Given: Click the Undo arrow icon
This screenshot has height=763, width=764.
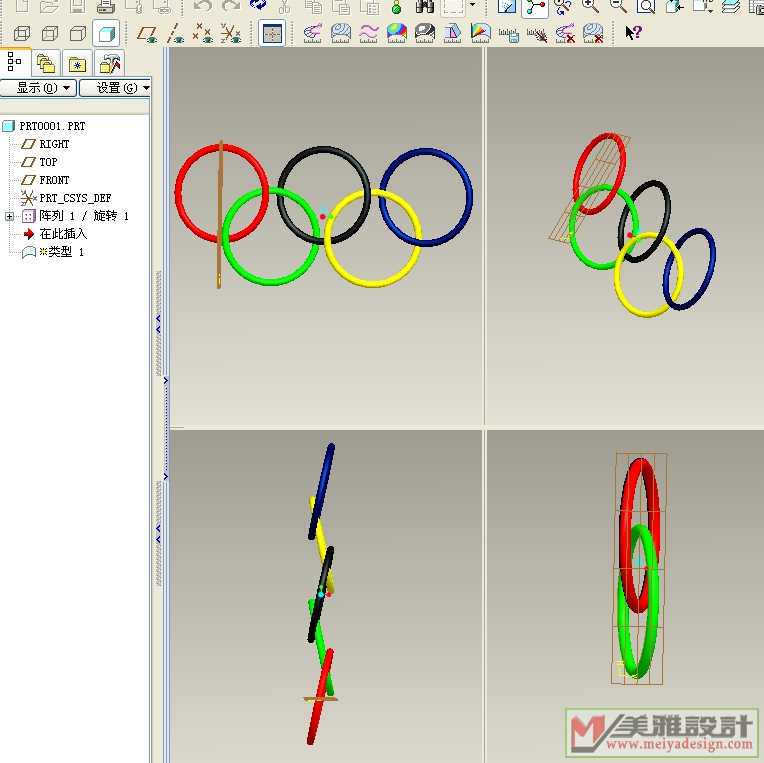Looking at the screenshot, I should (x=202, y=6).
